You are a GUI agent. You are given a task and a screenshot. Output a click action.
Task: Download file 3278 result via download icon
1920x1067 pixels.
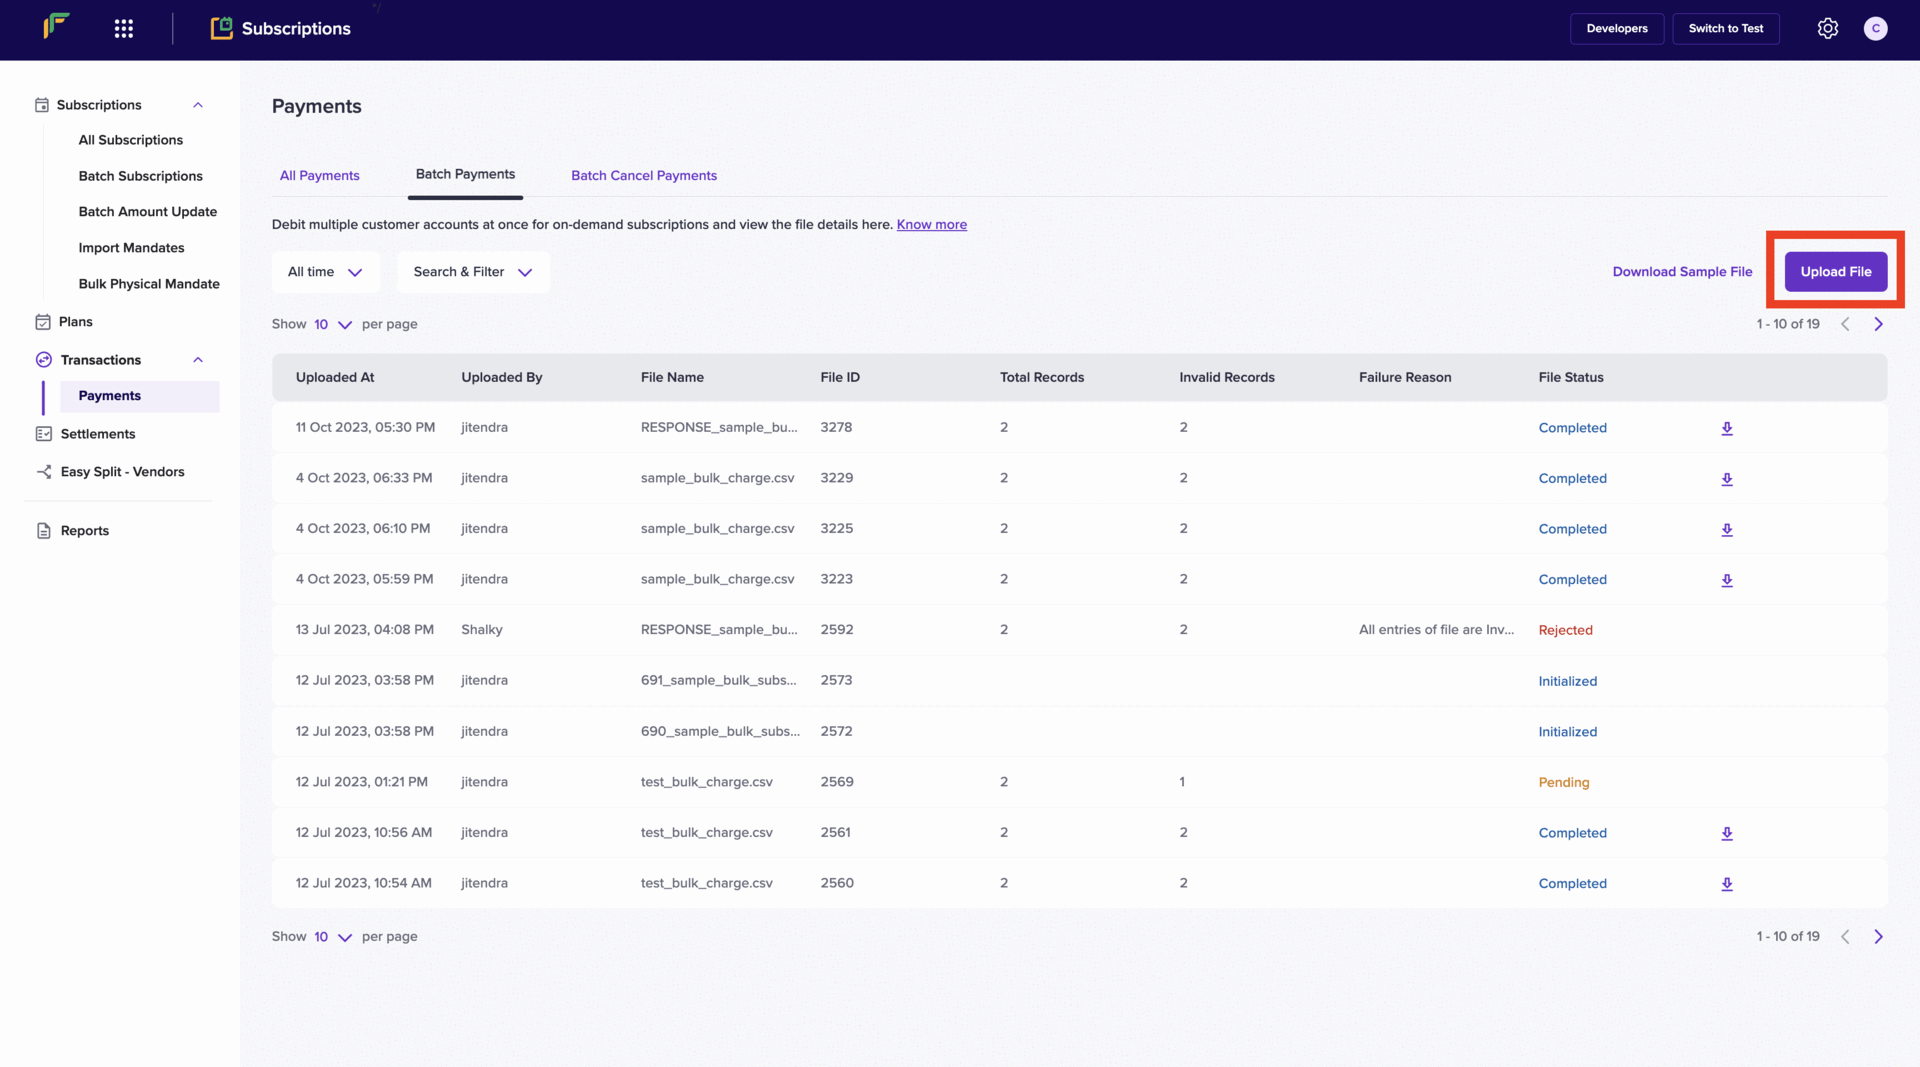click(1726, 428)
